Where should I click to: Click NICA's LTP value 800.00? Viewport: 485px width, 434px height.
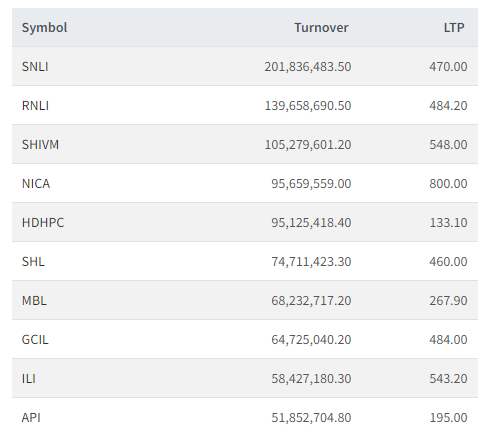(x=448, y=184)
